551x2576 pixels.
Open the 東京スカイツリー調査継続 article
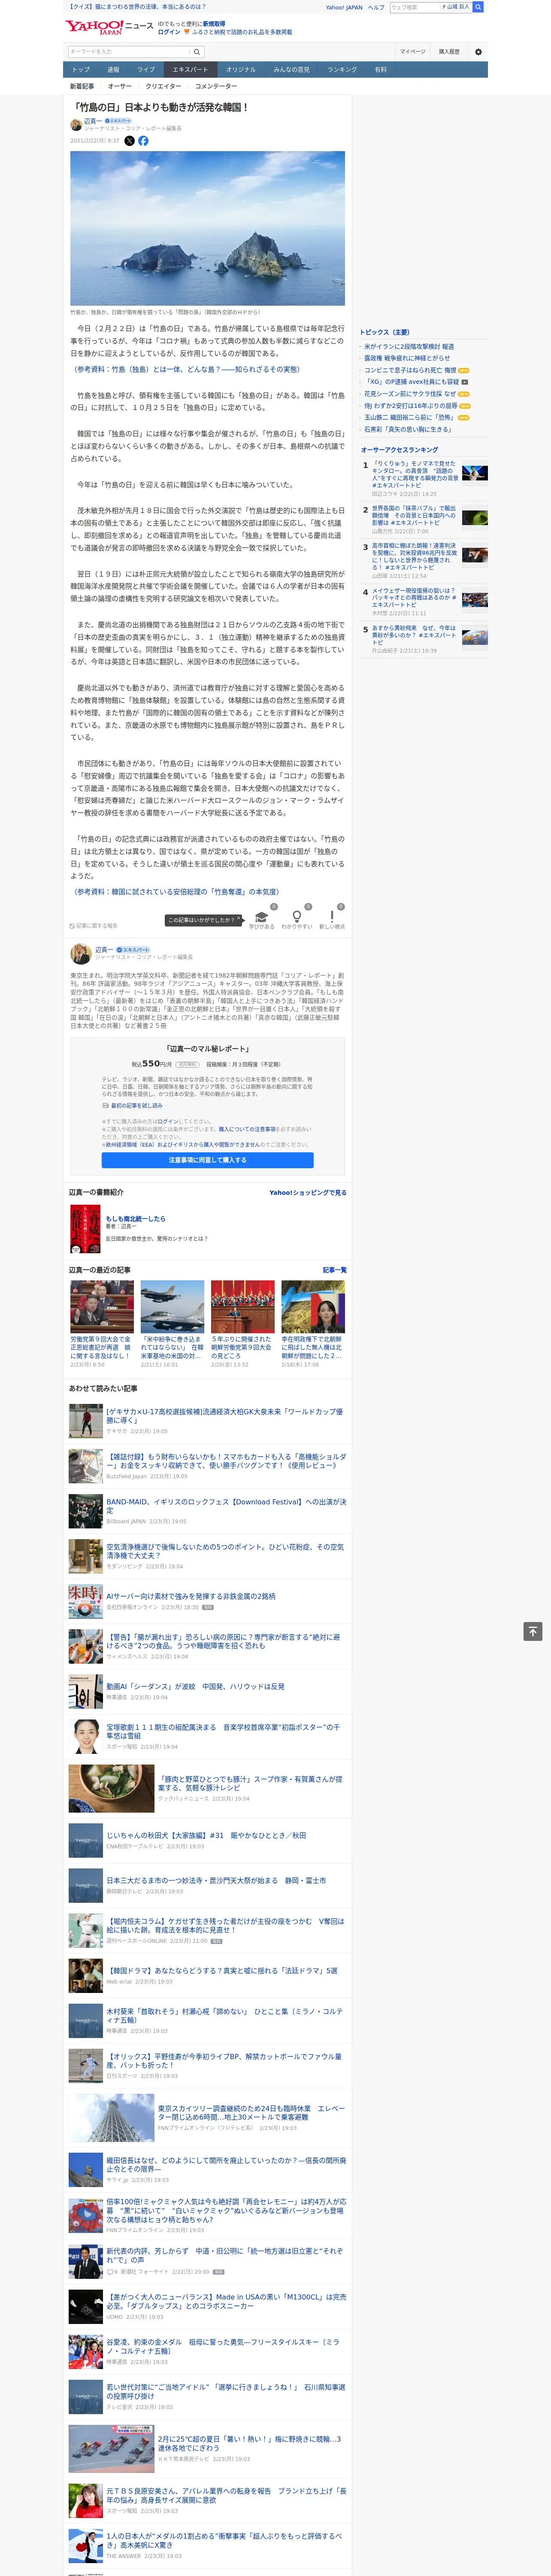pyautogui.click(x=251, y=2113)
